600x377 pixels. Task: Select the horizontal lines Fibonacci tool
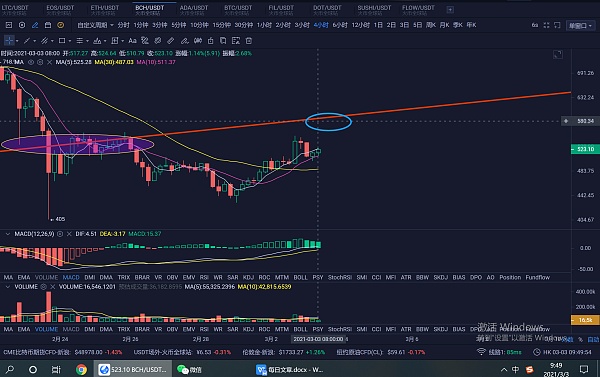[x=79, y=41]
